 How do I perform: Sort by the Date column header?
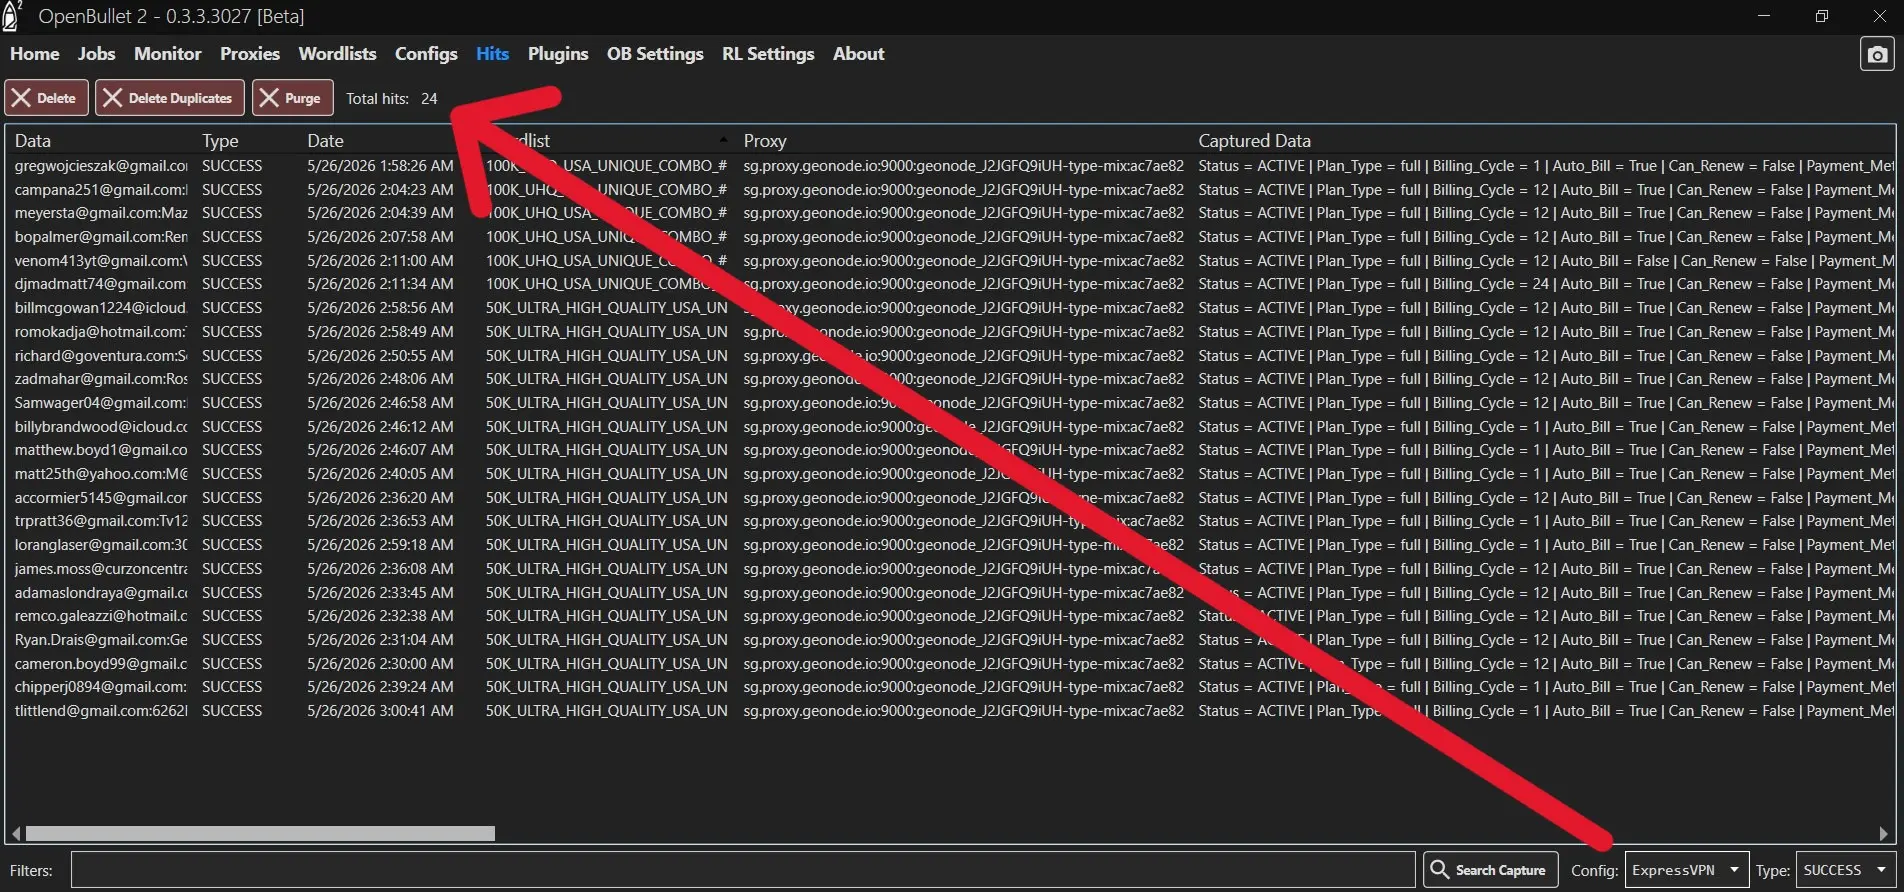point(325,141)
